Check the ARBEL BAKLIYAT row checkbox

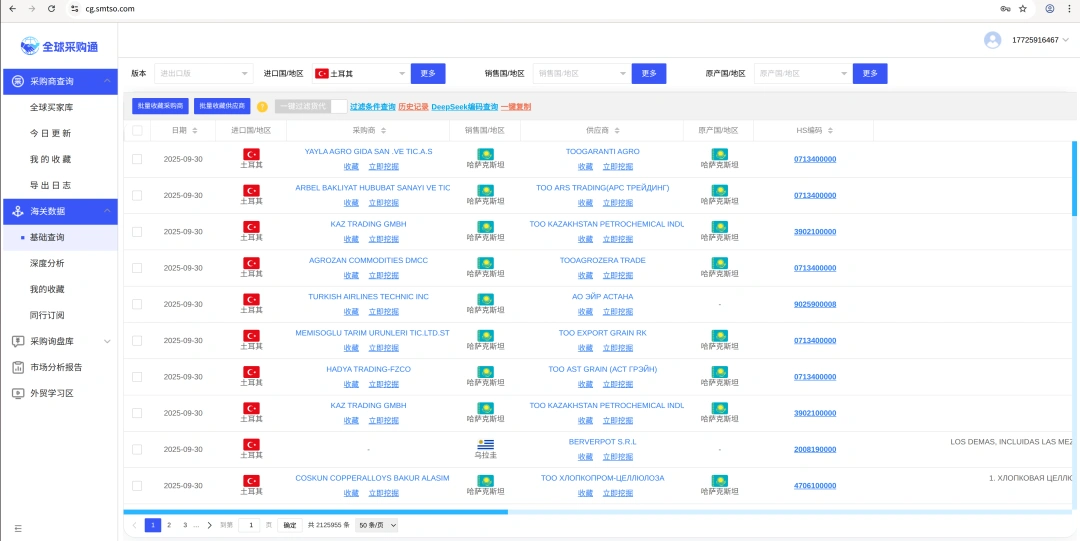(x=137, y=196)
